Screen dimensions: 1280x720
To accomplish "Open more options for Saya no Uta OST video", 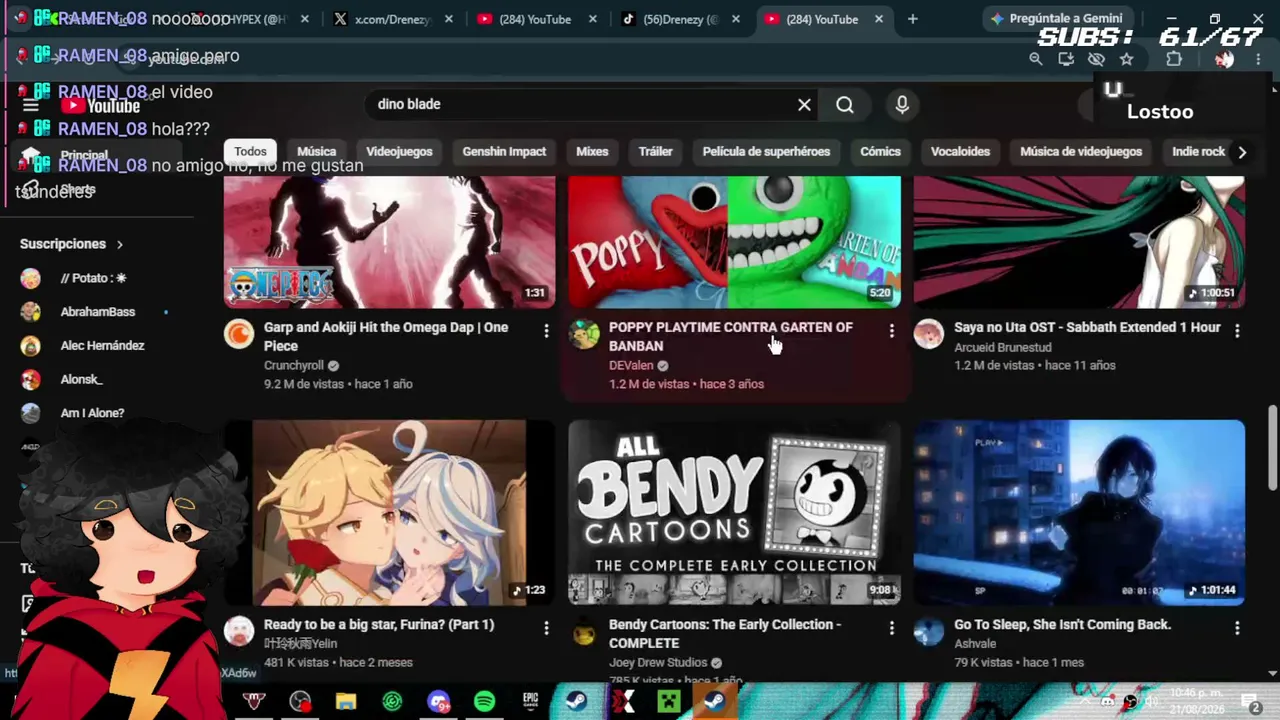I will (x=1237, y=330).
